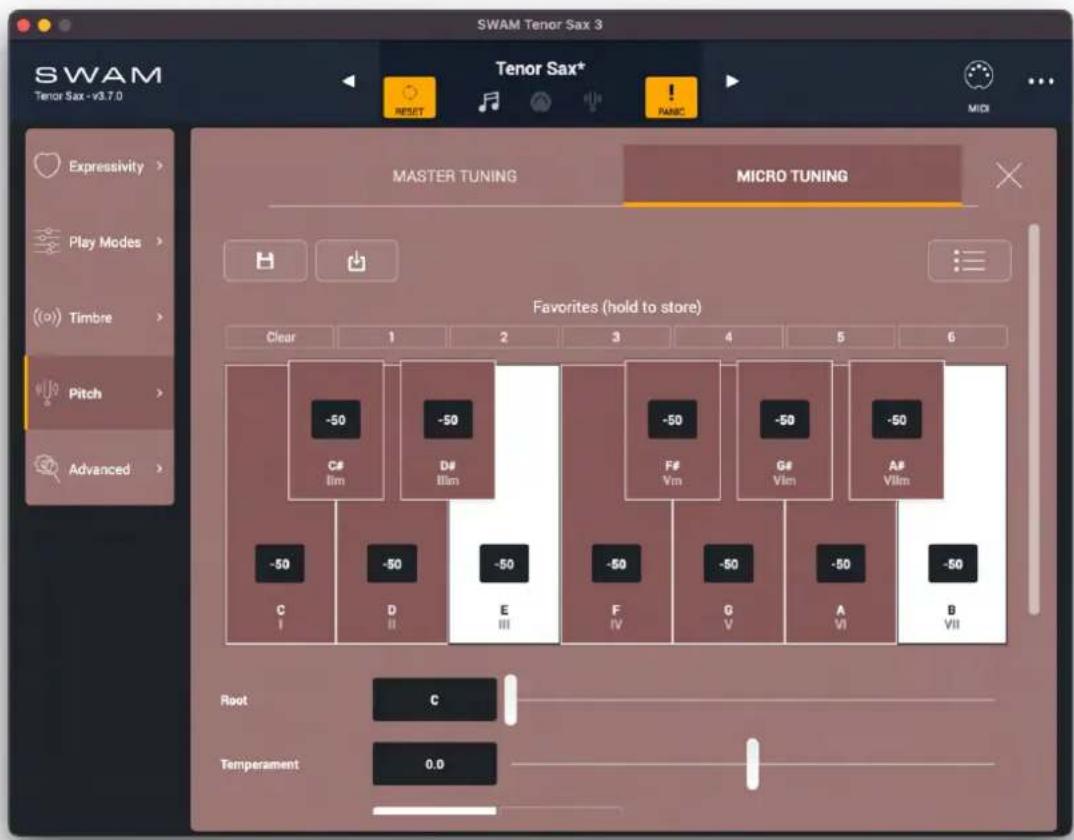Save micro tuning with floppy disk icon

point(265,260)
